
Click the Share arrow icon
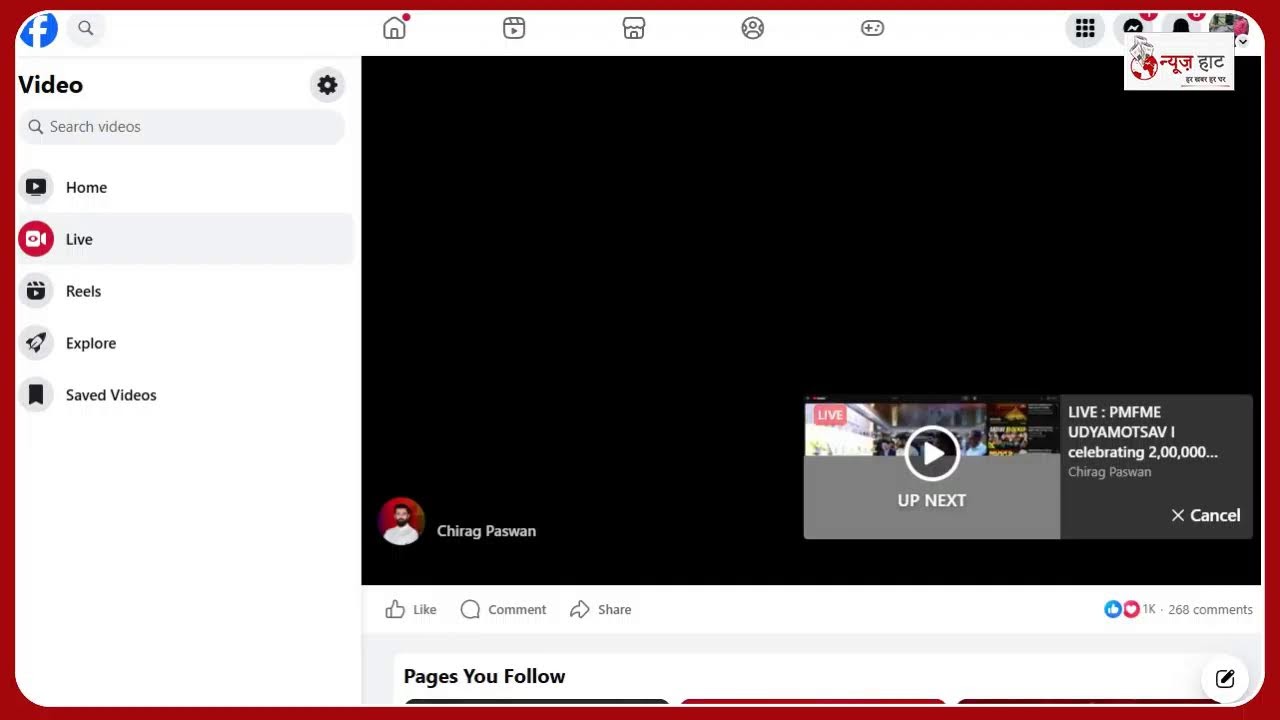coord(580,609)
